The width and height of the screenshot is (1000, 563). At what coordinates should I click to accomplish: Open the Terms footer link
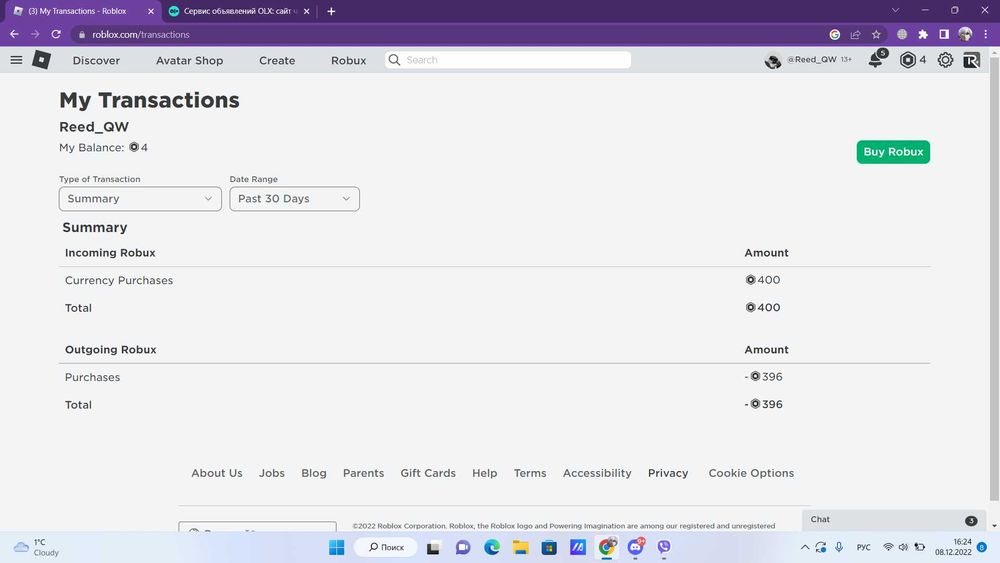(530, 473)
